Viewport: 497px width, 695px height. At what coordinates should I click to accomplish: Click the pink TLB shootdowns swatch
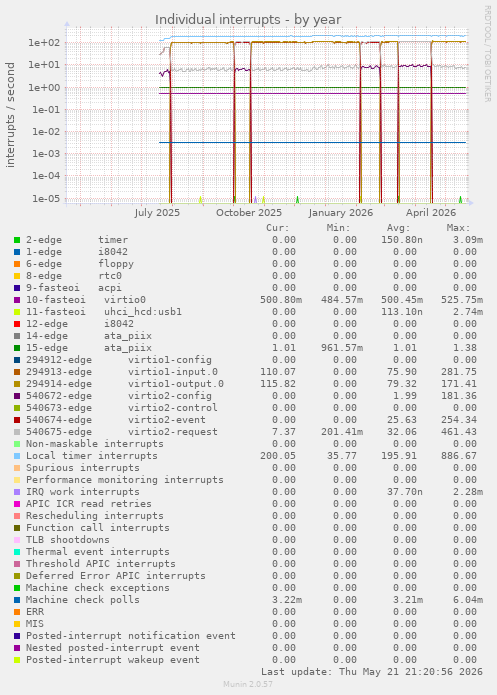click(x=17, y=540)
